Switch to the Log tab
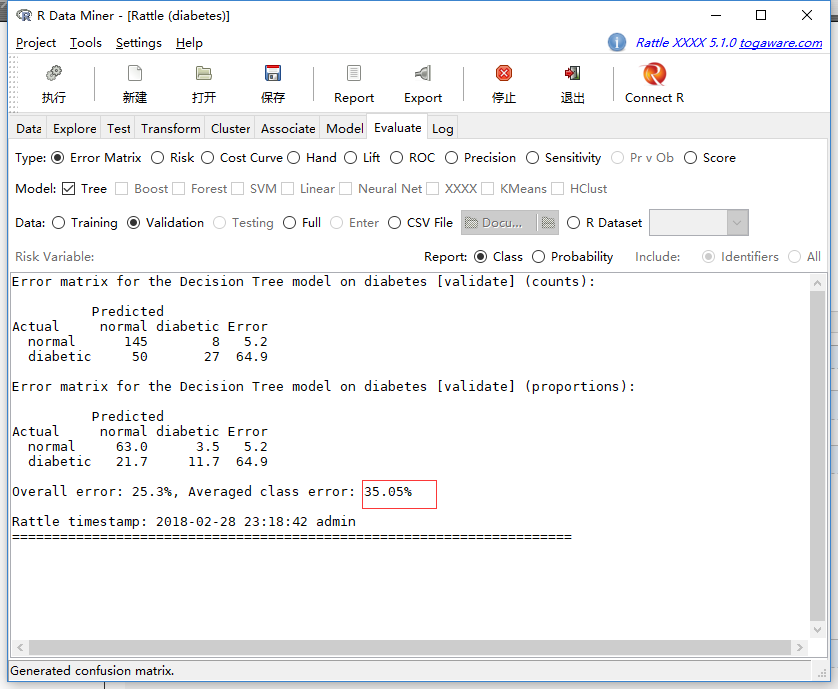This screenshot has width=838, height=689. [443, 128]
